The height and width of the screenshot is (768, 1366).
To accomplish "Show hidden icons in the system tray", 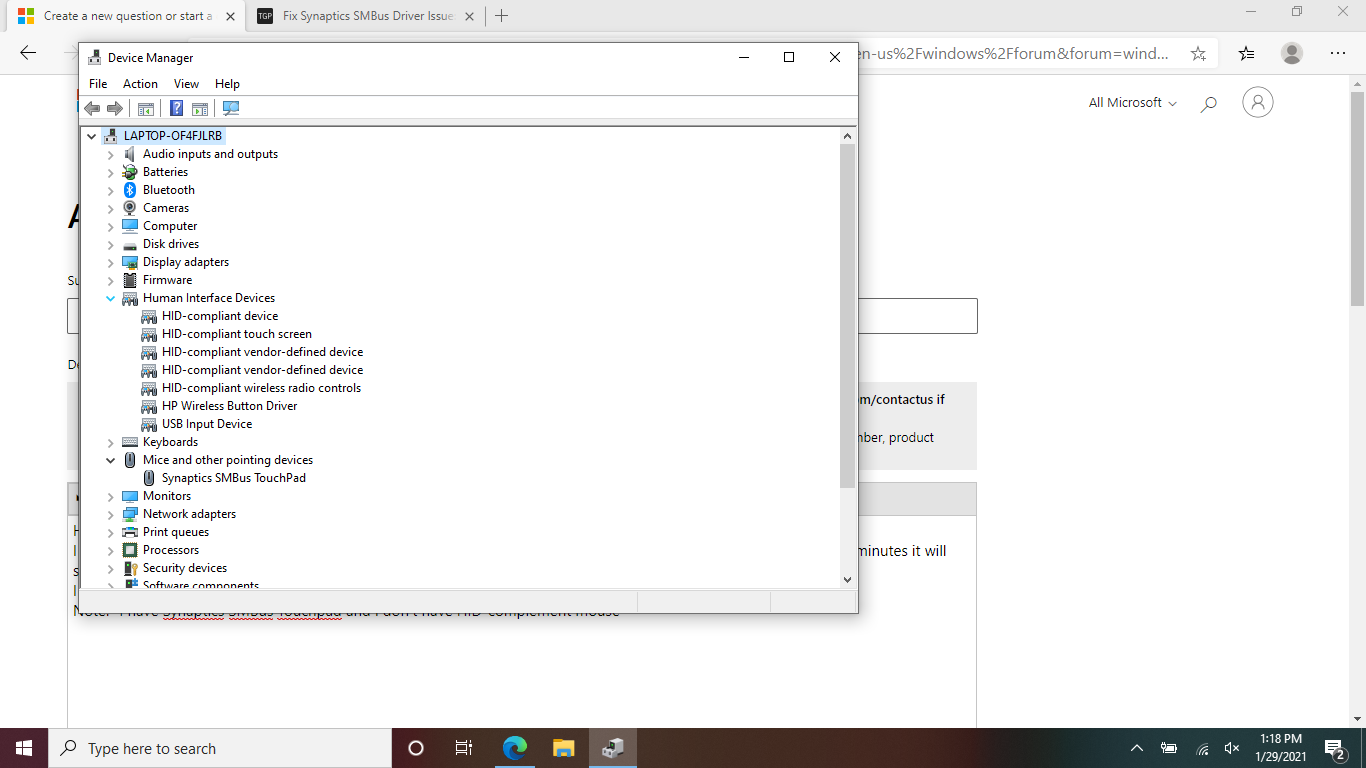I will 1137,748.
